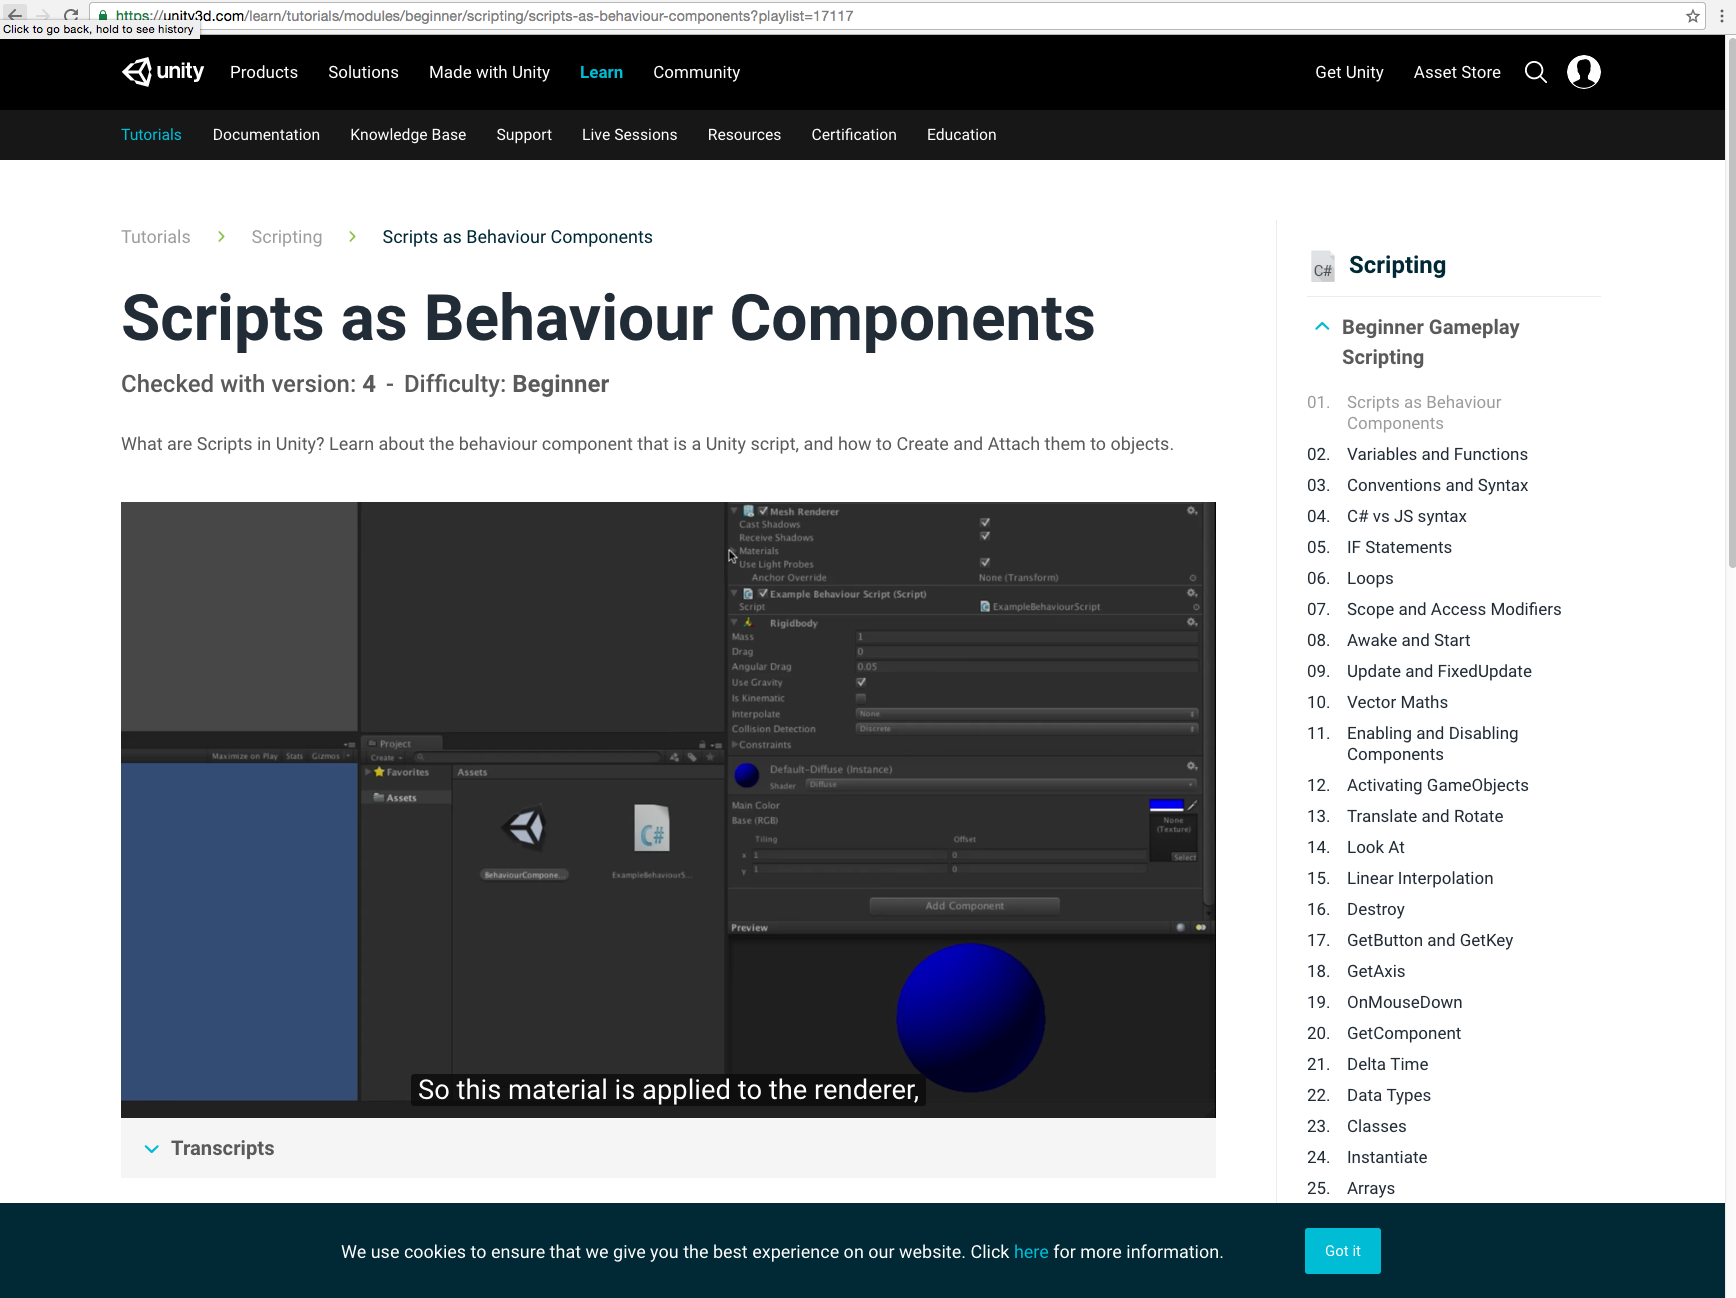Open the Resources tab
Viewport: 1736px width, 1298px height.
click(x=744, y=135)
